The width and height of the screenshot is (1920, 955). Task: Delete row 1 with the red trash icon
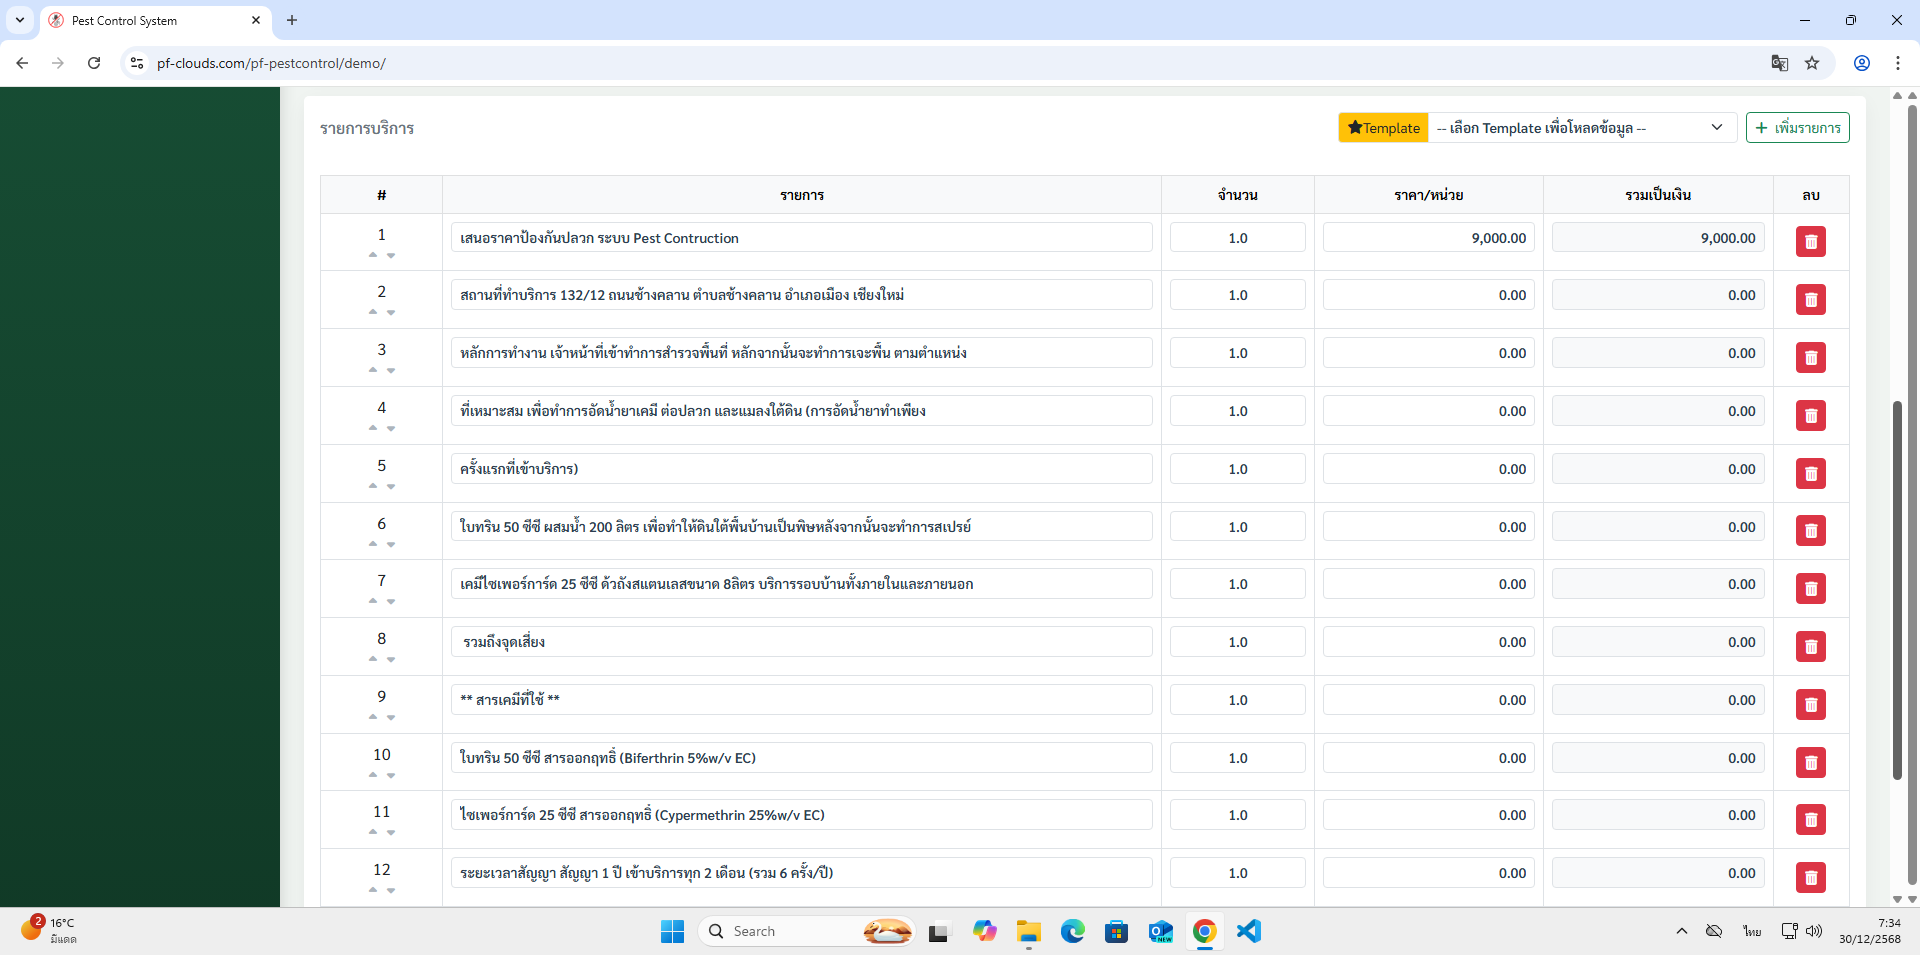[1810, 242]
